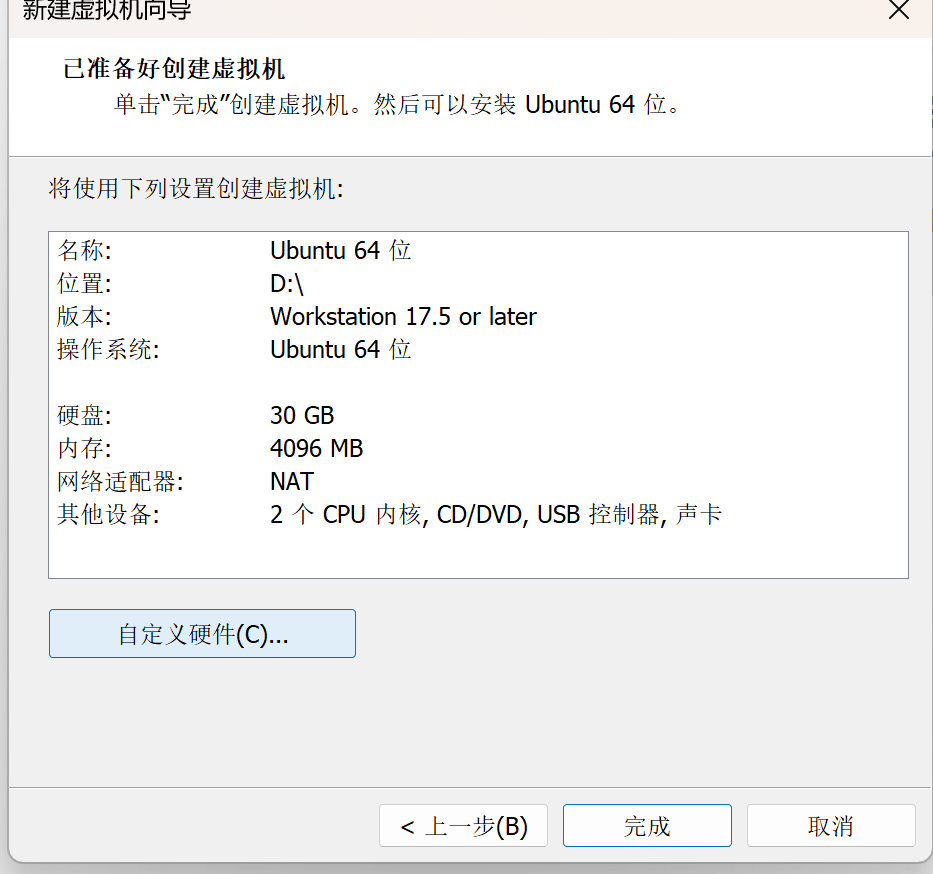Click the location value D:\

pyautogui.click(x=287, y=284)
